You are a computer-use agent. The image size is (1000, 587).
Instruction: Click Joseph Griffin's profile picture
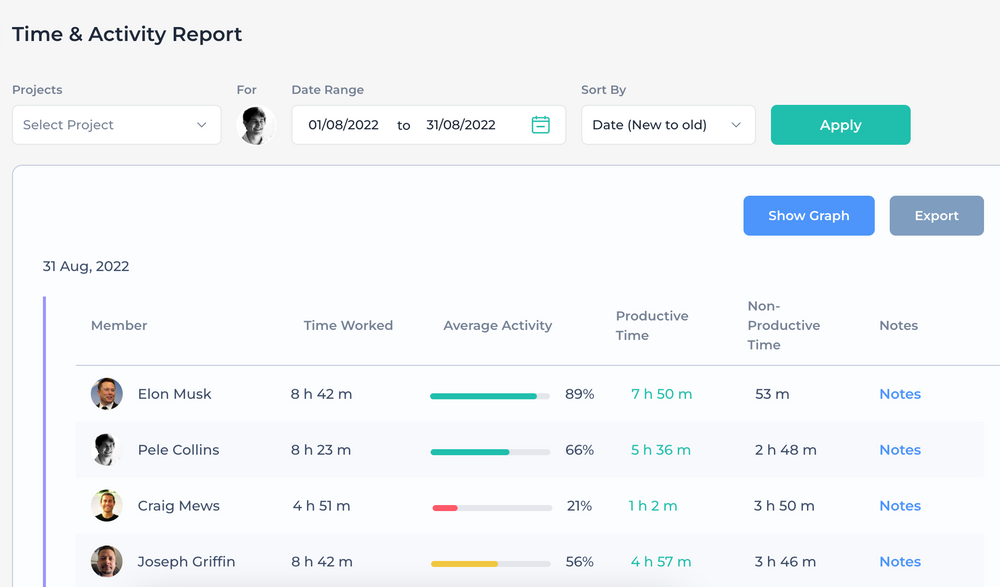(x=106, y=562)
